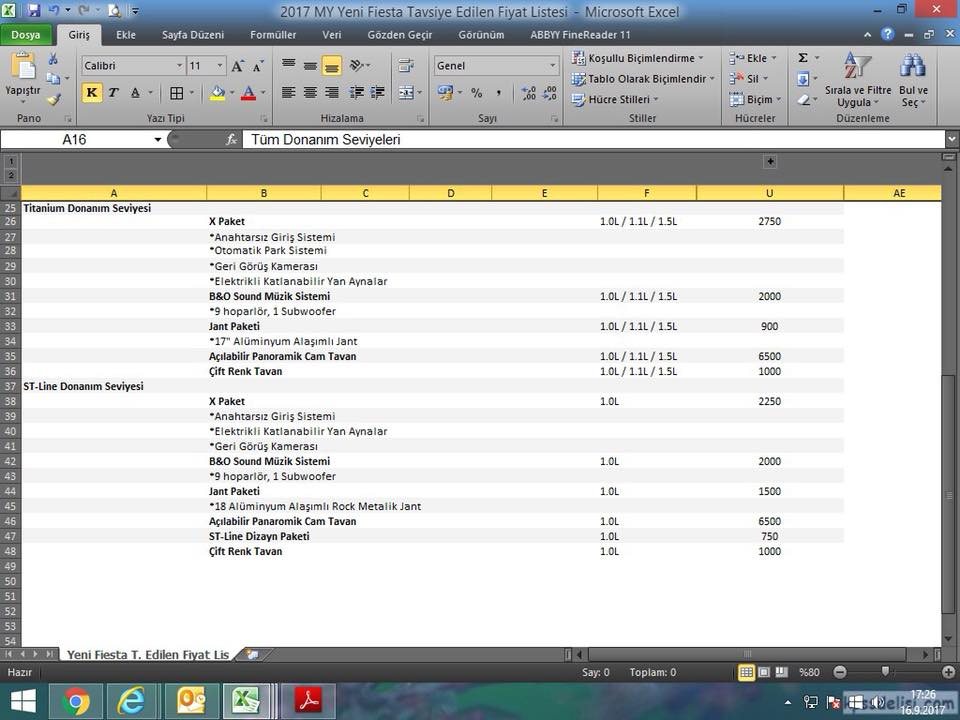The width and height of the screenshot is (960, 720).
Task: Open Calibri font name dropdown
Action: 179,66
